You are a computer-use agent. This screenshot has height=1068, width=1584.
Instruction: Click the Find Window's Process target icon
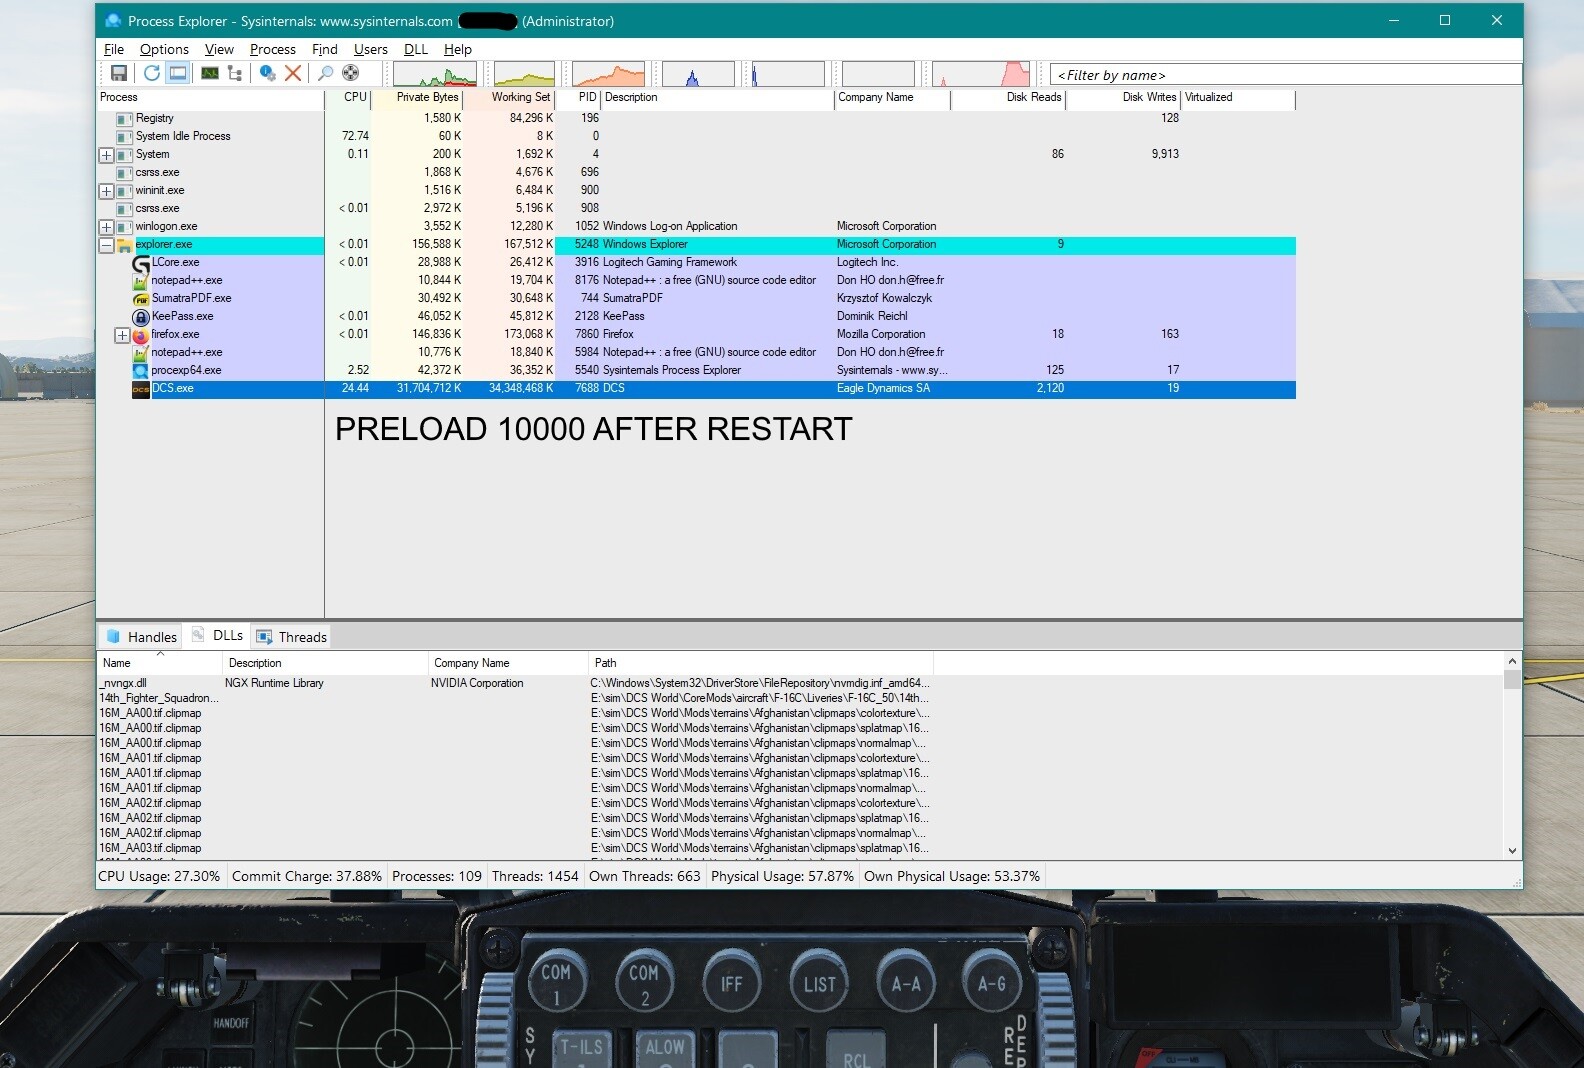click(351, 73)
